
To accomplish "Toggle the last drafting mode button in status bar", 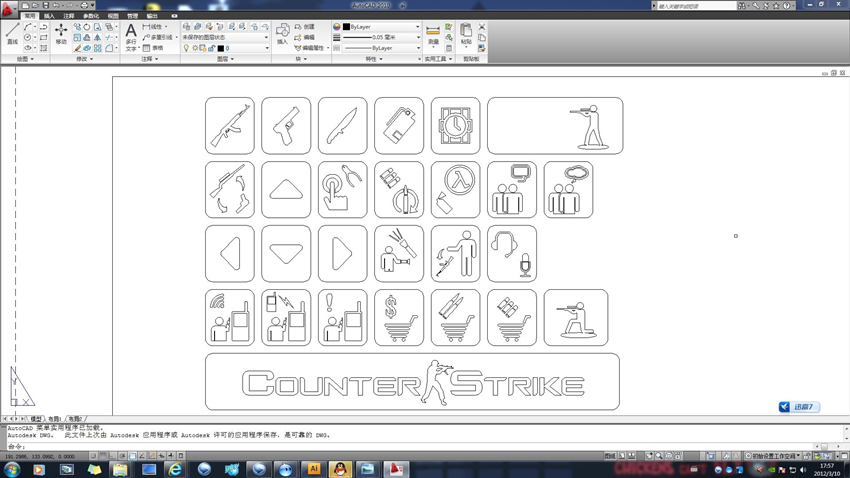I will click(181, 456).
